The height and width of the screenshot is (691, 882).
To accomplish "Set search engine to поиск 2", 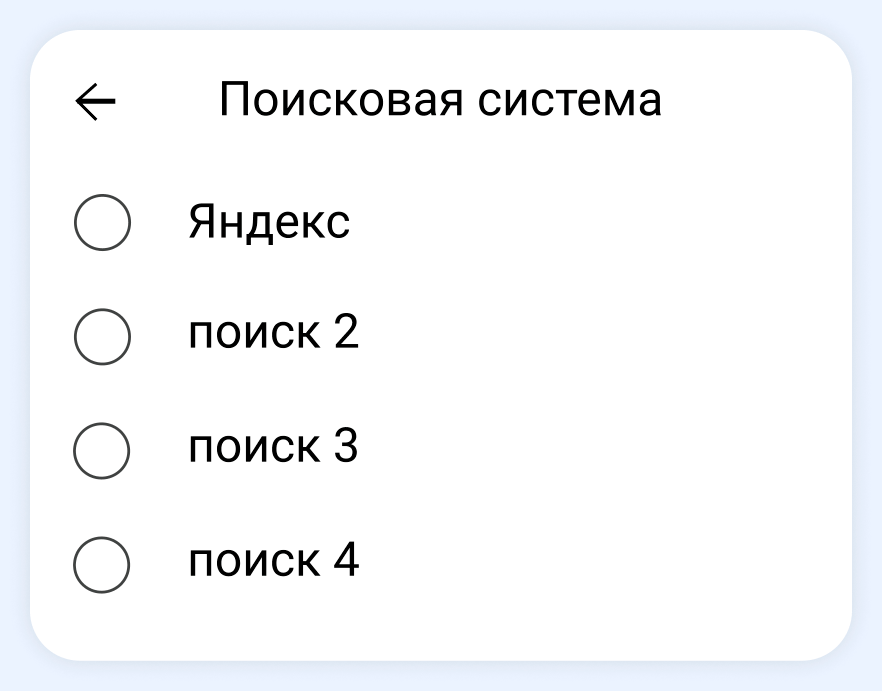I will point(102,336).
